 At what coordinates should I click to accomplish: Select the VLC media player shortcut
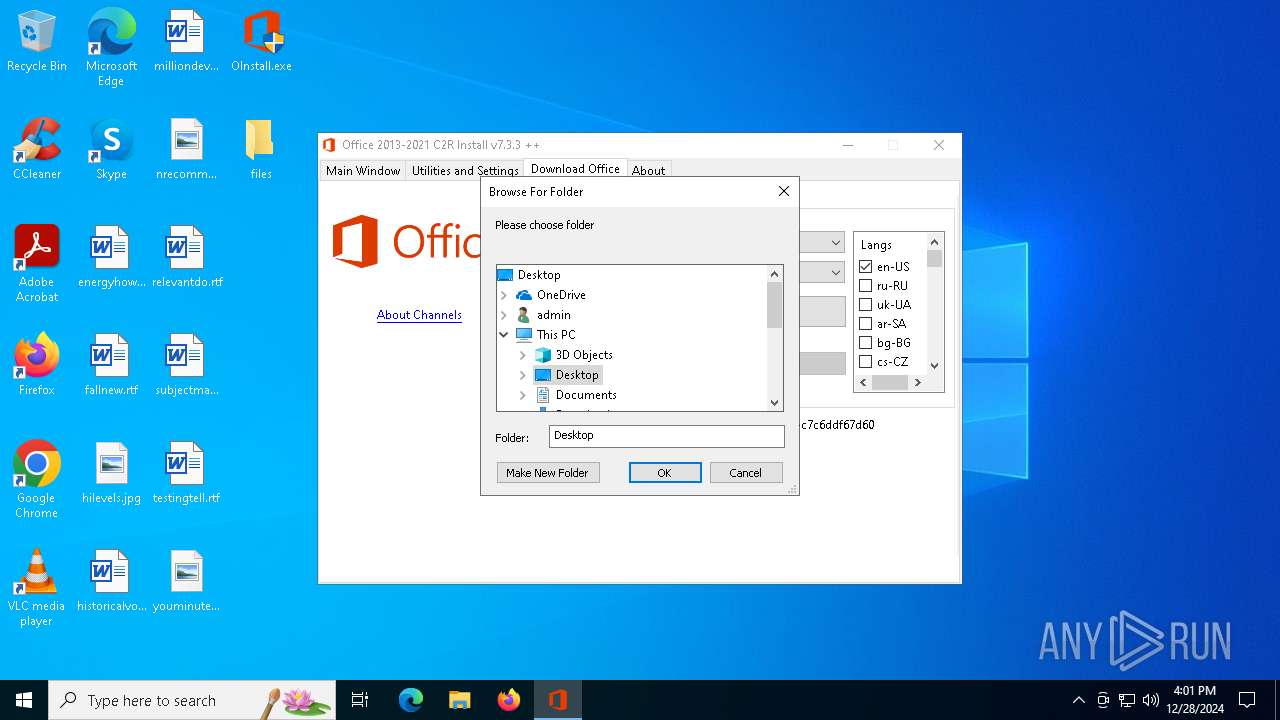[37, 588]
